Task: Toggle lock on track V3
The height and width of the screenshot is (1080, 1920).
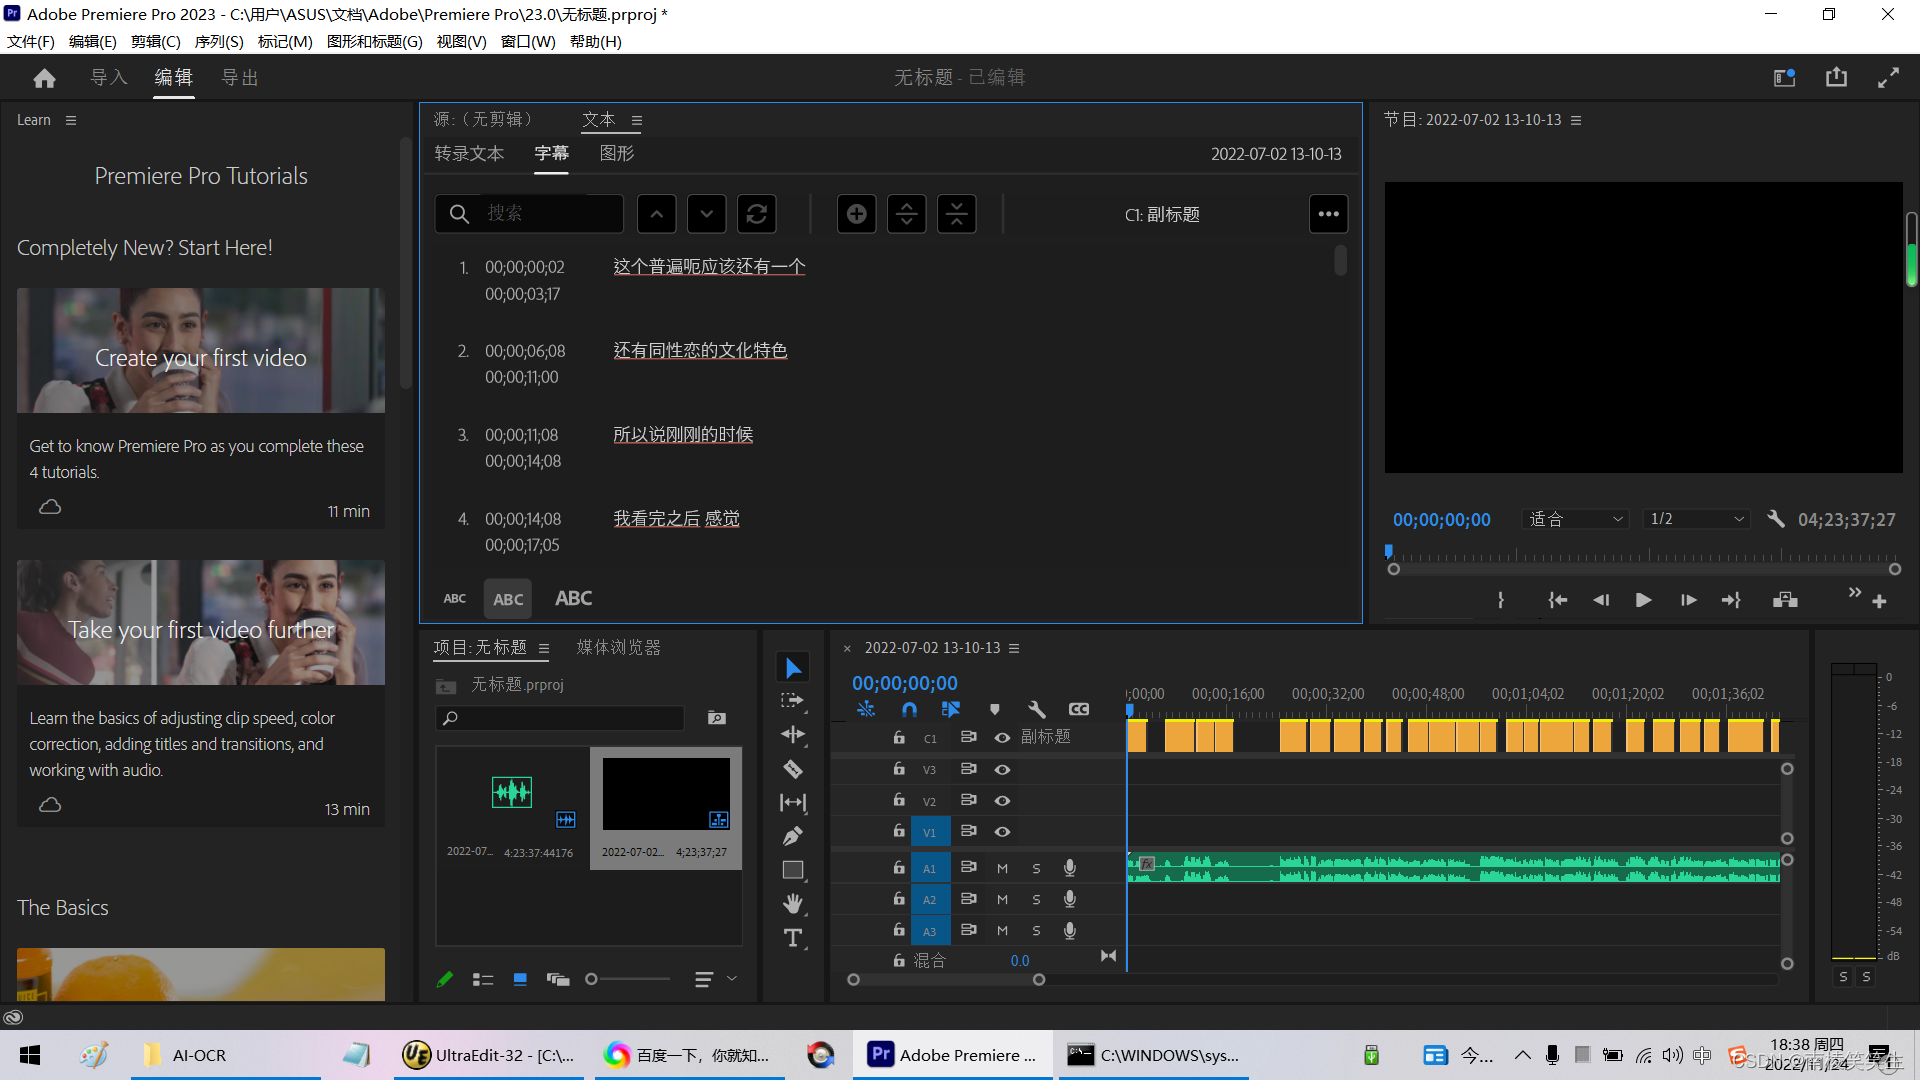Action: coord(899,769)
